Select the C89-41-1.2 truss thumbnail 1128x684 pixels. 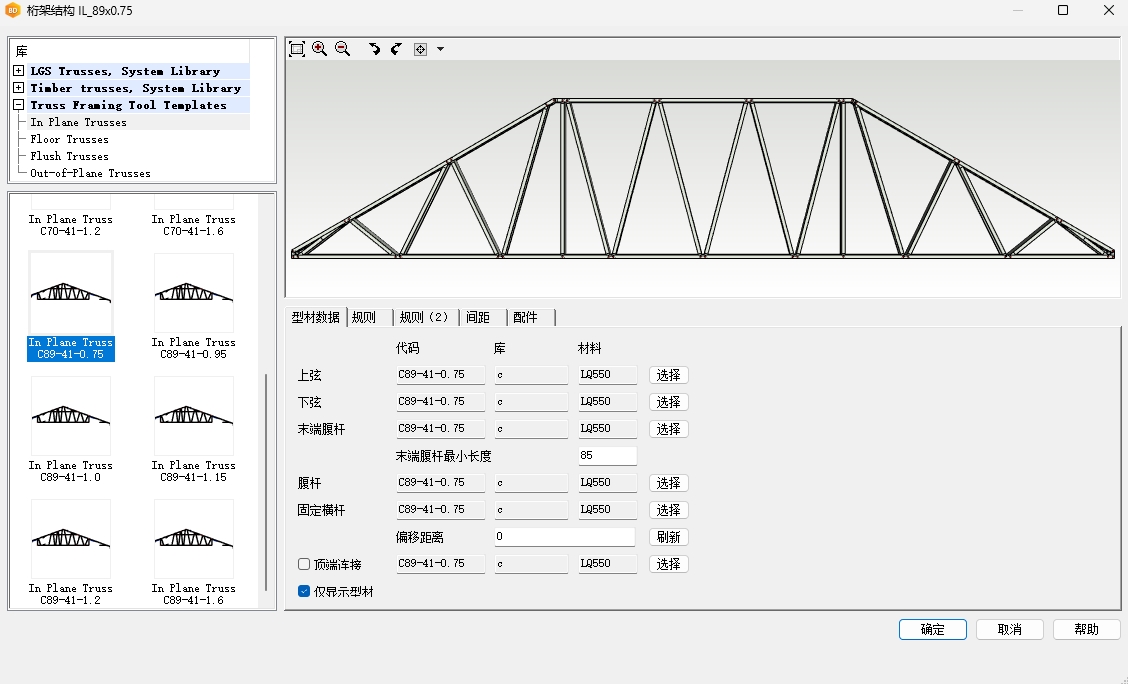[70, 538]
